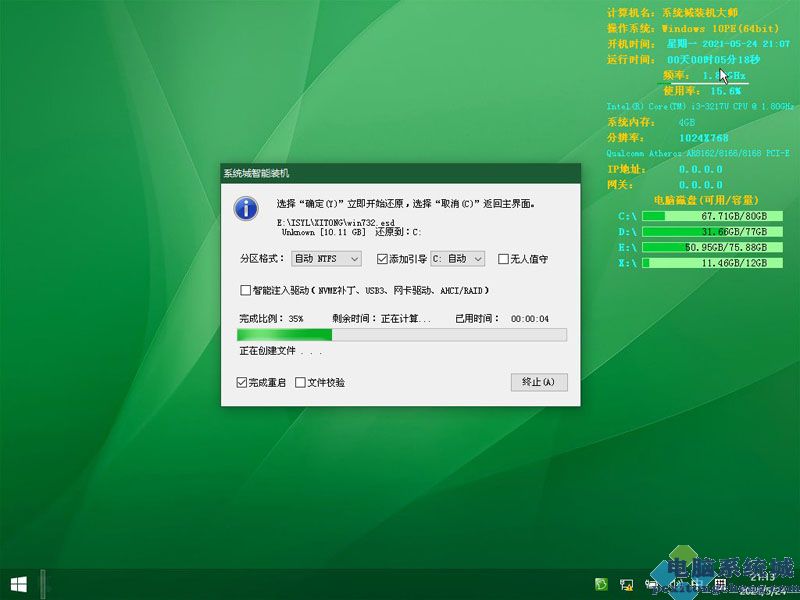
Task: Click the 操作系统 Windows 10PE text
Action: [x=693, y=29]
